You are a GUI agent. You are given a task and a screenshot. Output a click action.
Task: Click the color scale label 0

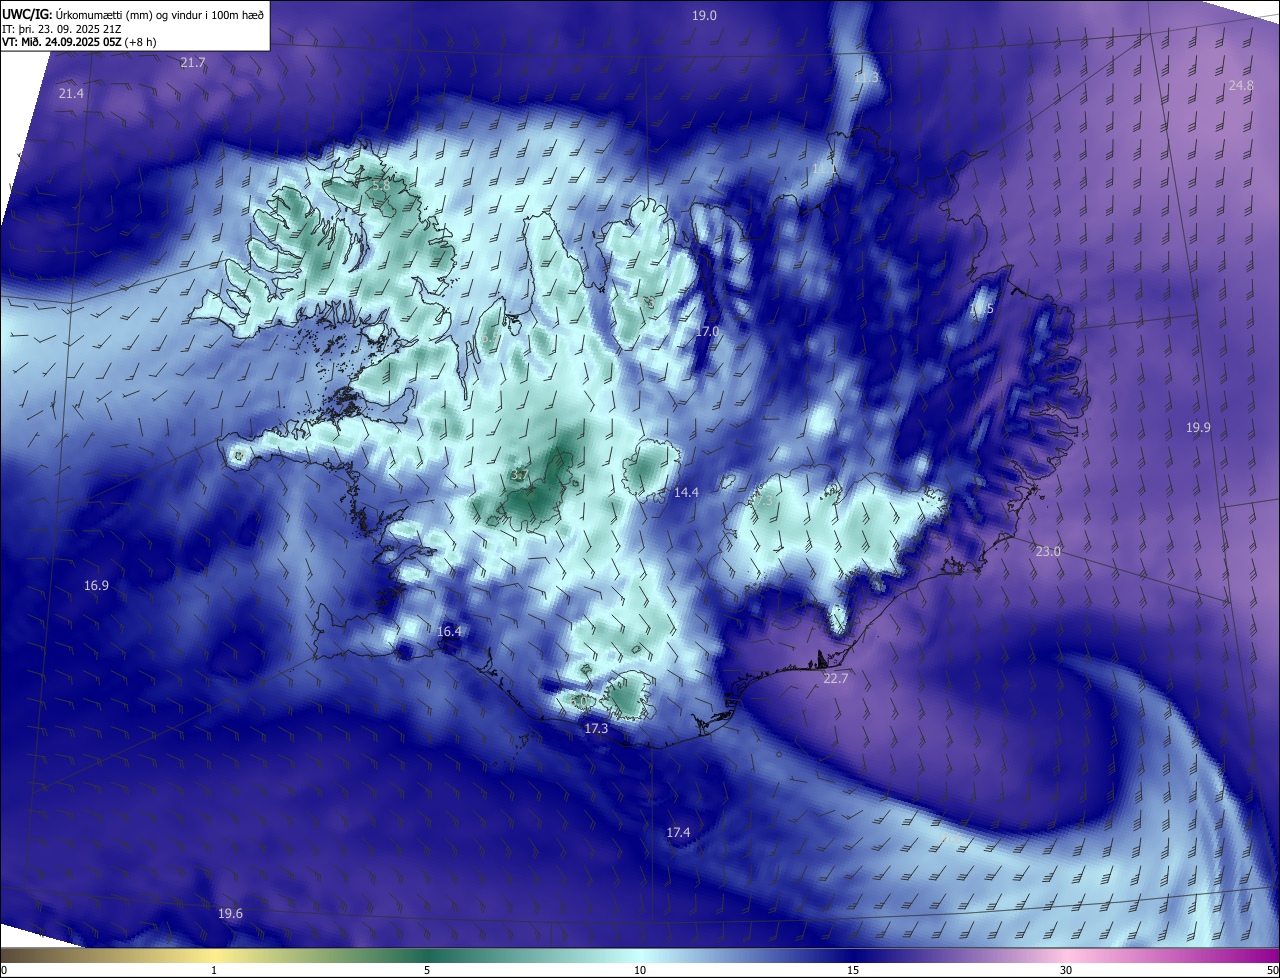coord(4,971)
